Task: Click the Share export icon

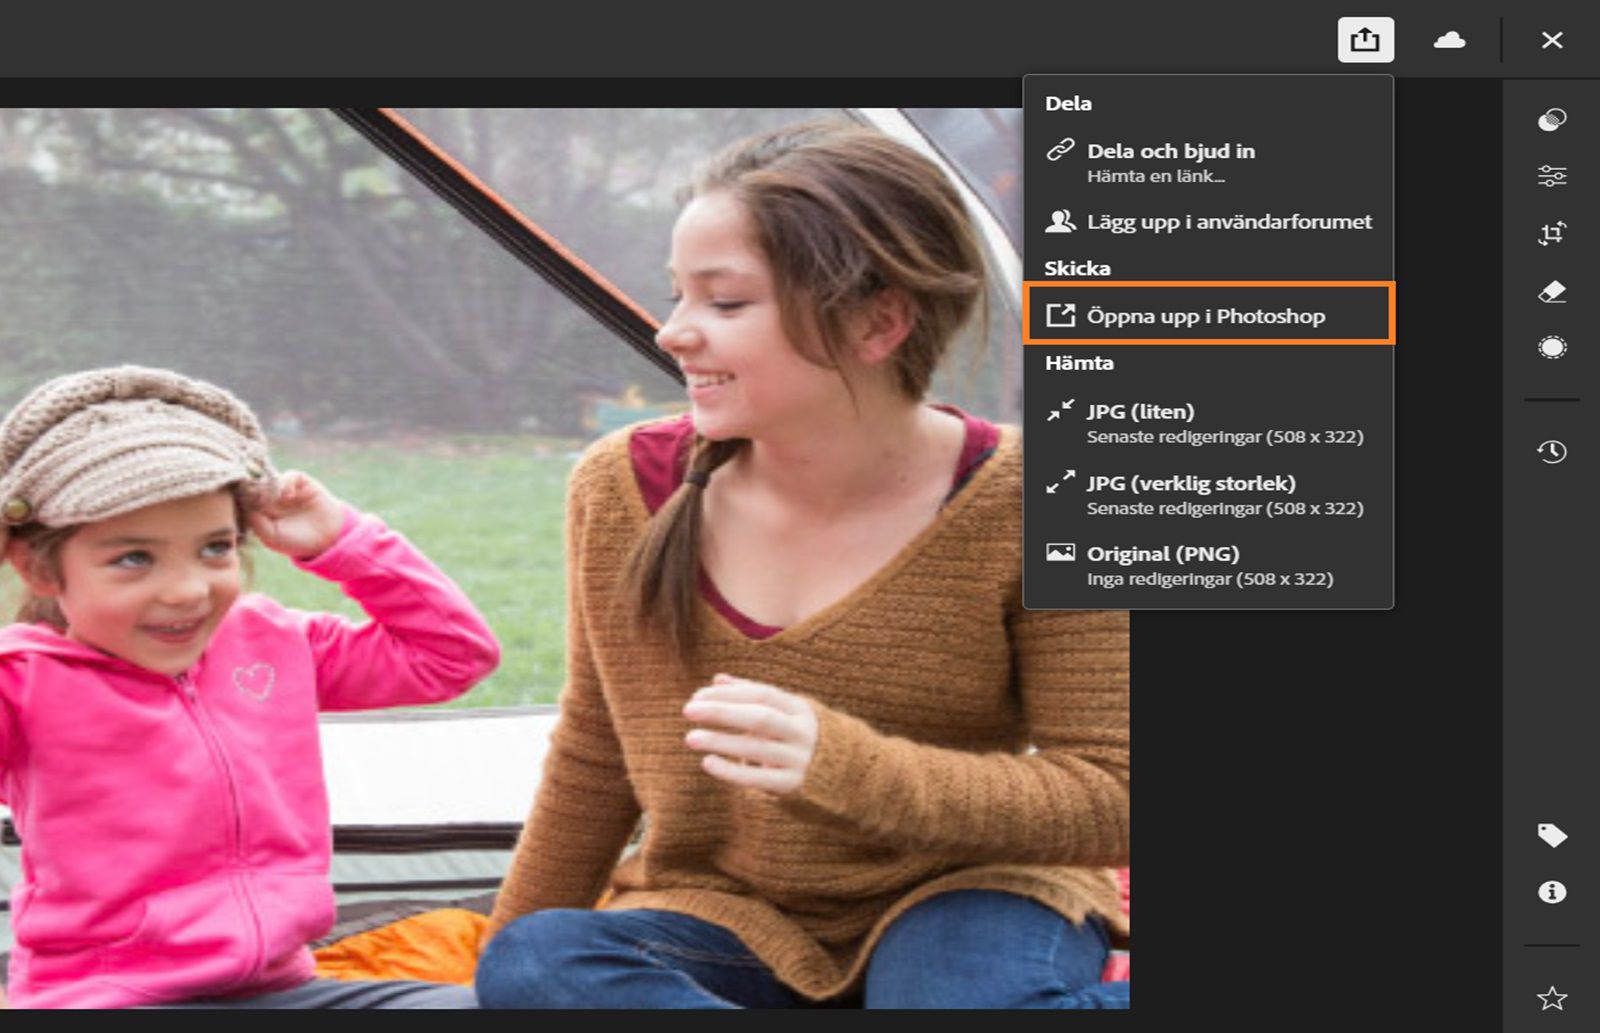Action: tap(1367, 40)
